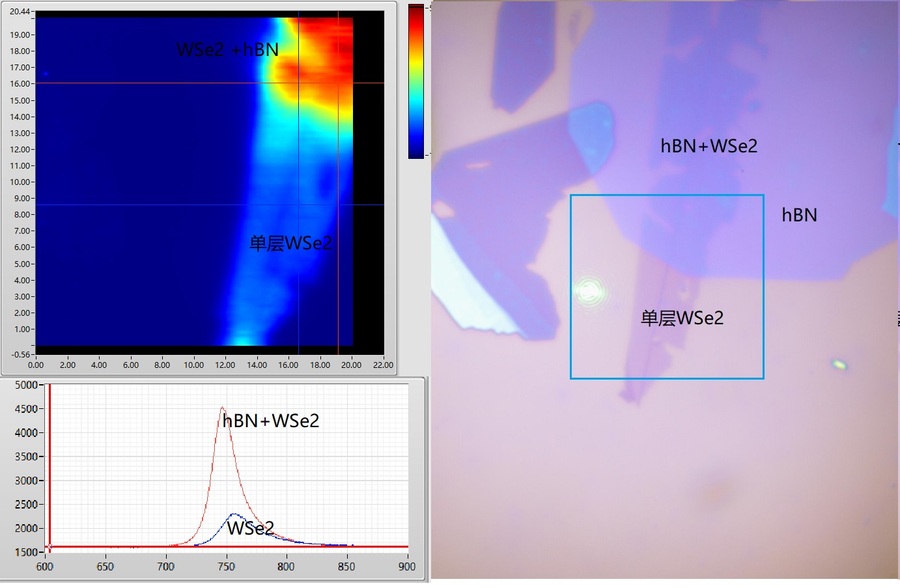900x588 pixels.
Task: Click the "WSe2" label under the blue spectrum curve
Action: click(250, 528)
